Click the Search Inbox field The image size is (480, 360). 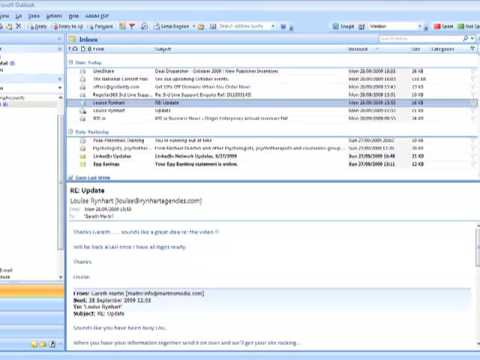pos(420,39)
